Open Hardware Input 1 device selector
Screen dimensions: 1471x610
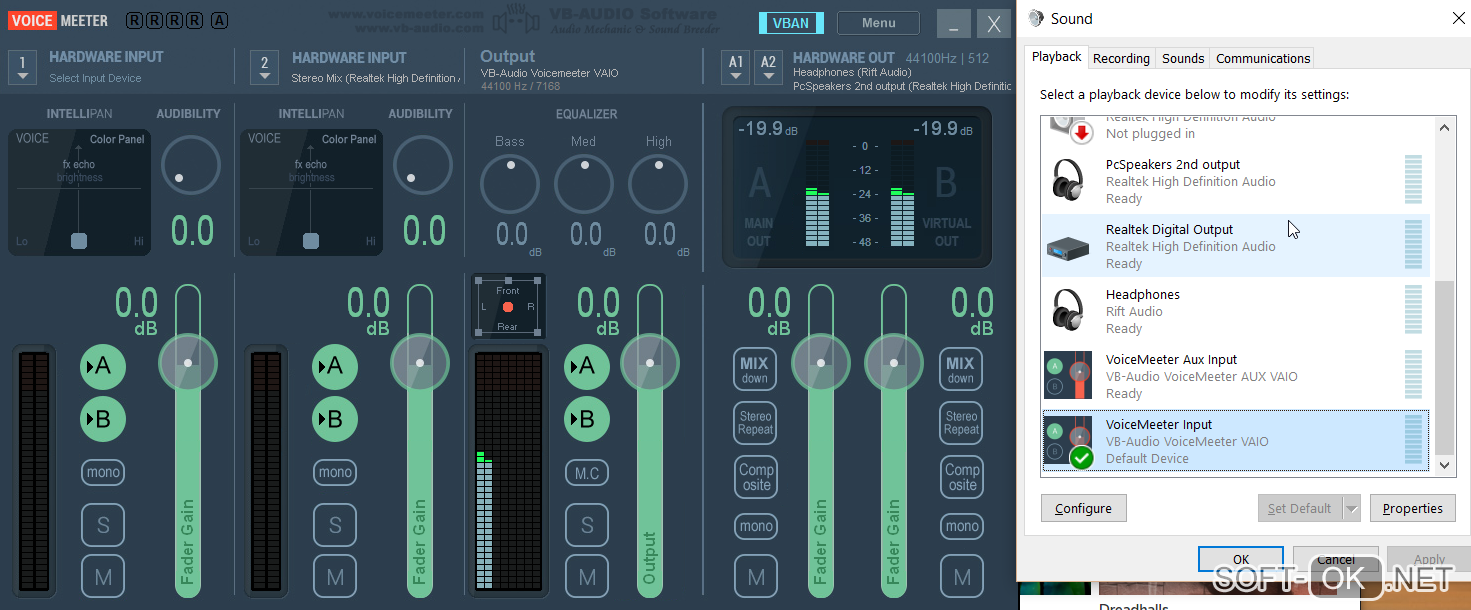click(x=23, y=66)
